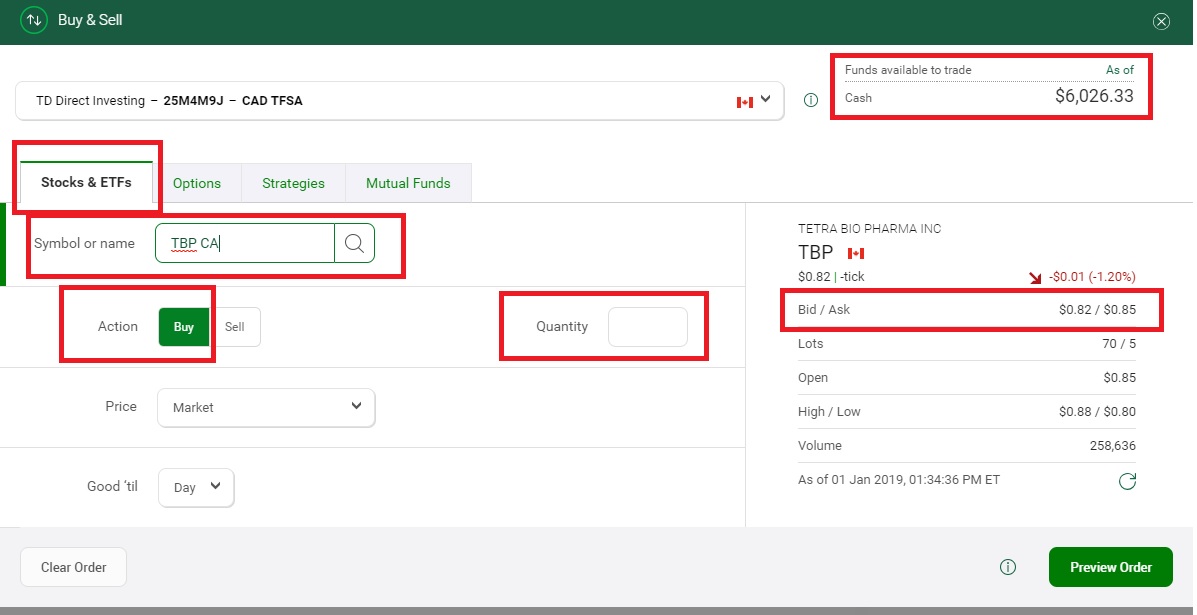1197x615 pixels.
Task: Click the Funds available to trade label
Action: click(908, 69)
